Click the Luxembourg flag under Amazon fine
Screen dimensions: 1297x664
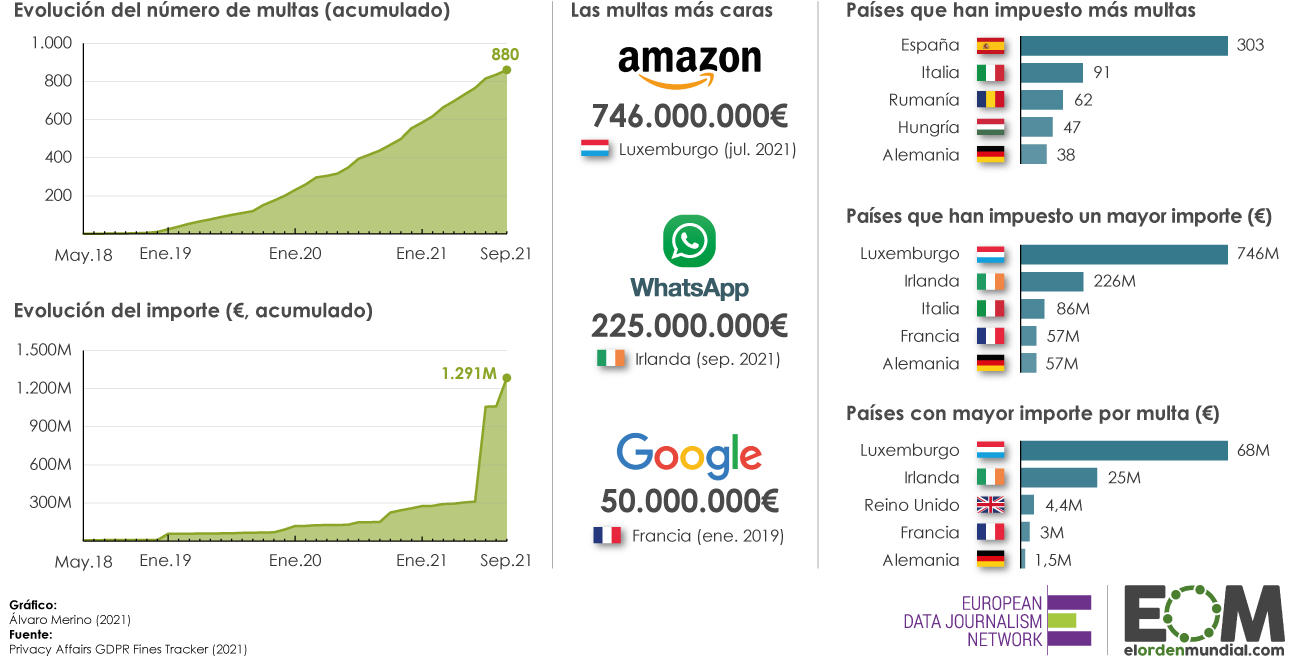[596, 150]
